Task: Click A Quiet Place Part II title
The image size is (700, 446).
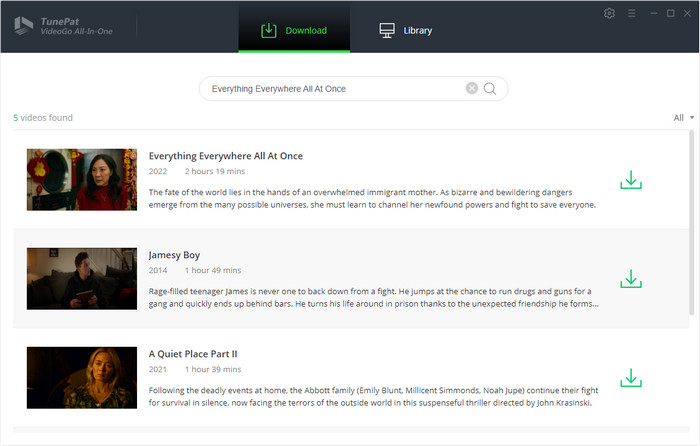Action: tap(192, 354)
